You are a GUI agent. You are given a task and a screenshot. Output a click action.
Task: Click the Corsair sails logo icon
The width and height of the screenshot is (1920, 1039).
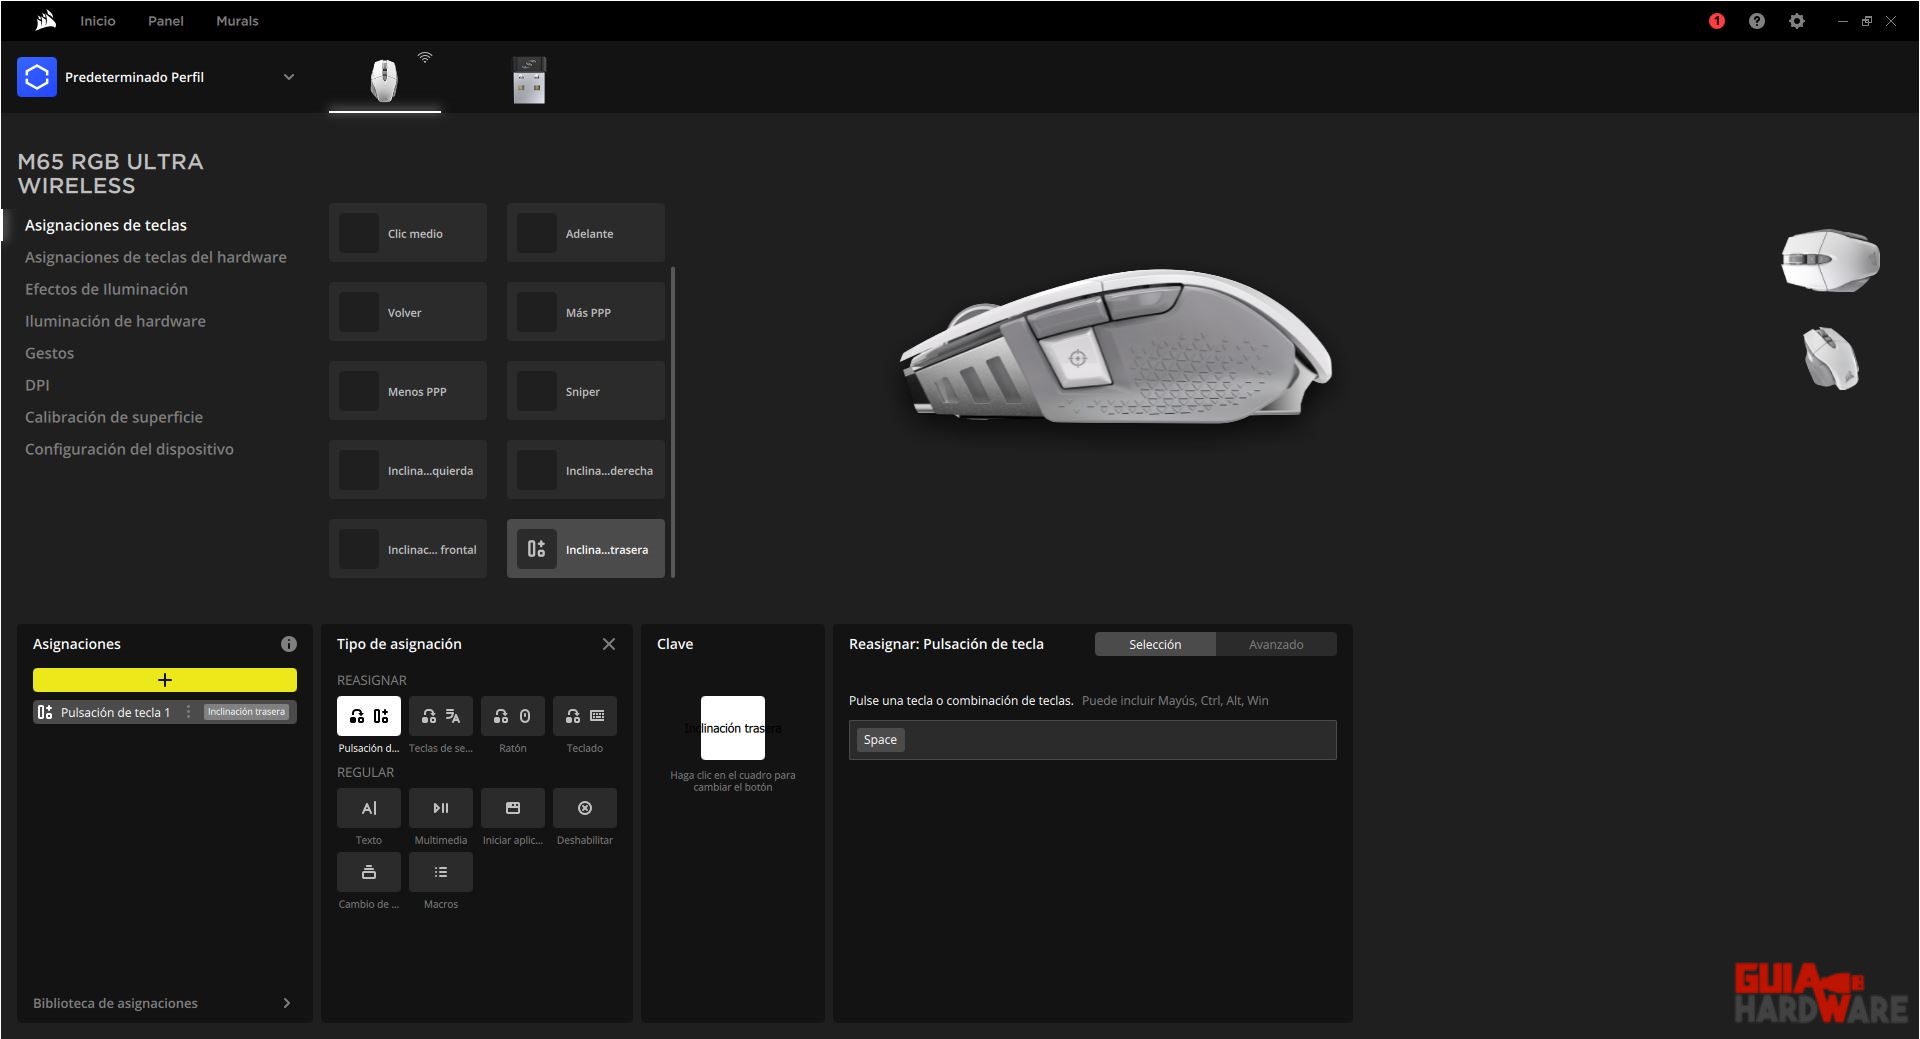tap(45, 21)
